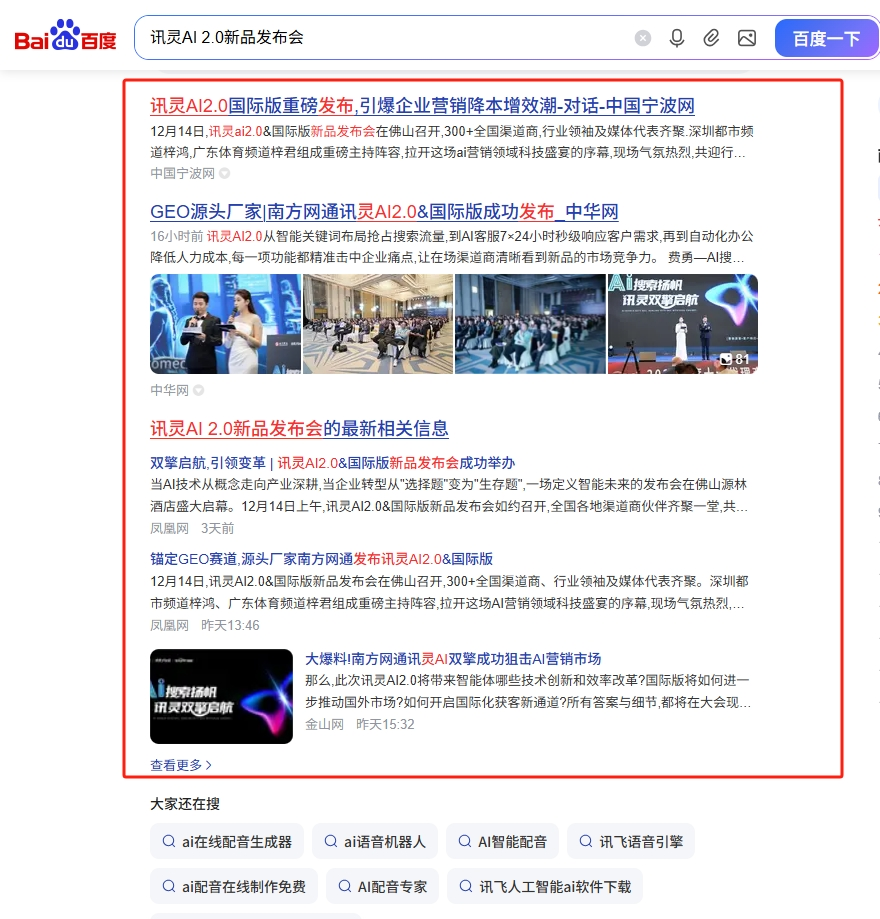Open the 锚定GEO赛道 news article
The width and height of the screenshot is (880, 919).
point(321,559)
